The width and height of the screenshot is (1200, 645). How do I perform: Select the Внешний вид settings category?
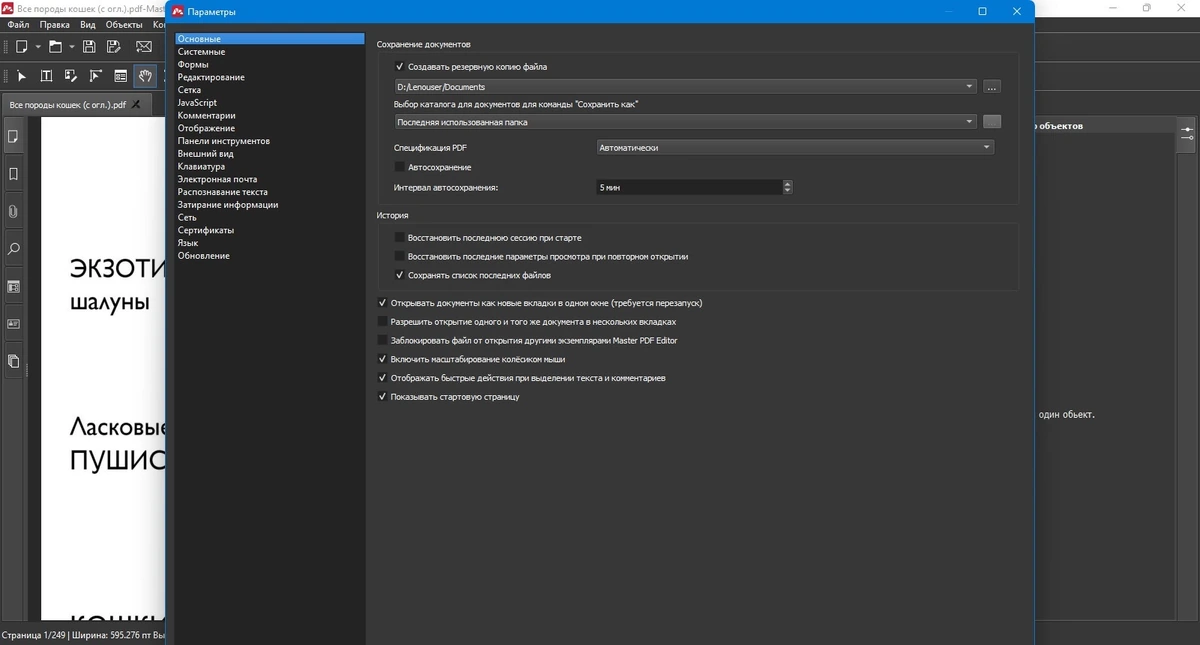click(206, 154)
